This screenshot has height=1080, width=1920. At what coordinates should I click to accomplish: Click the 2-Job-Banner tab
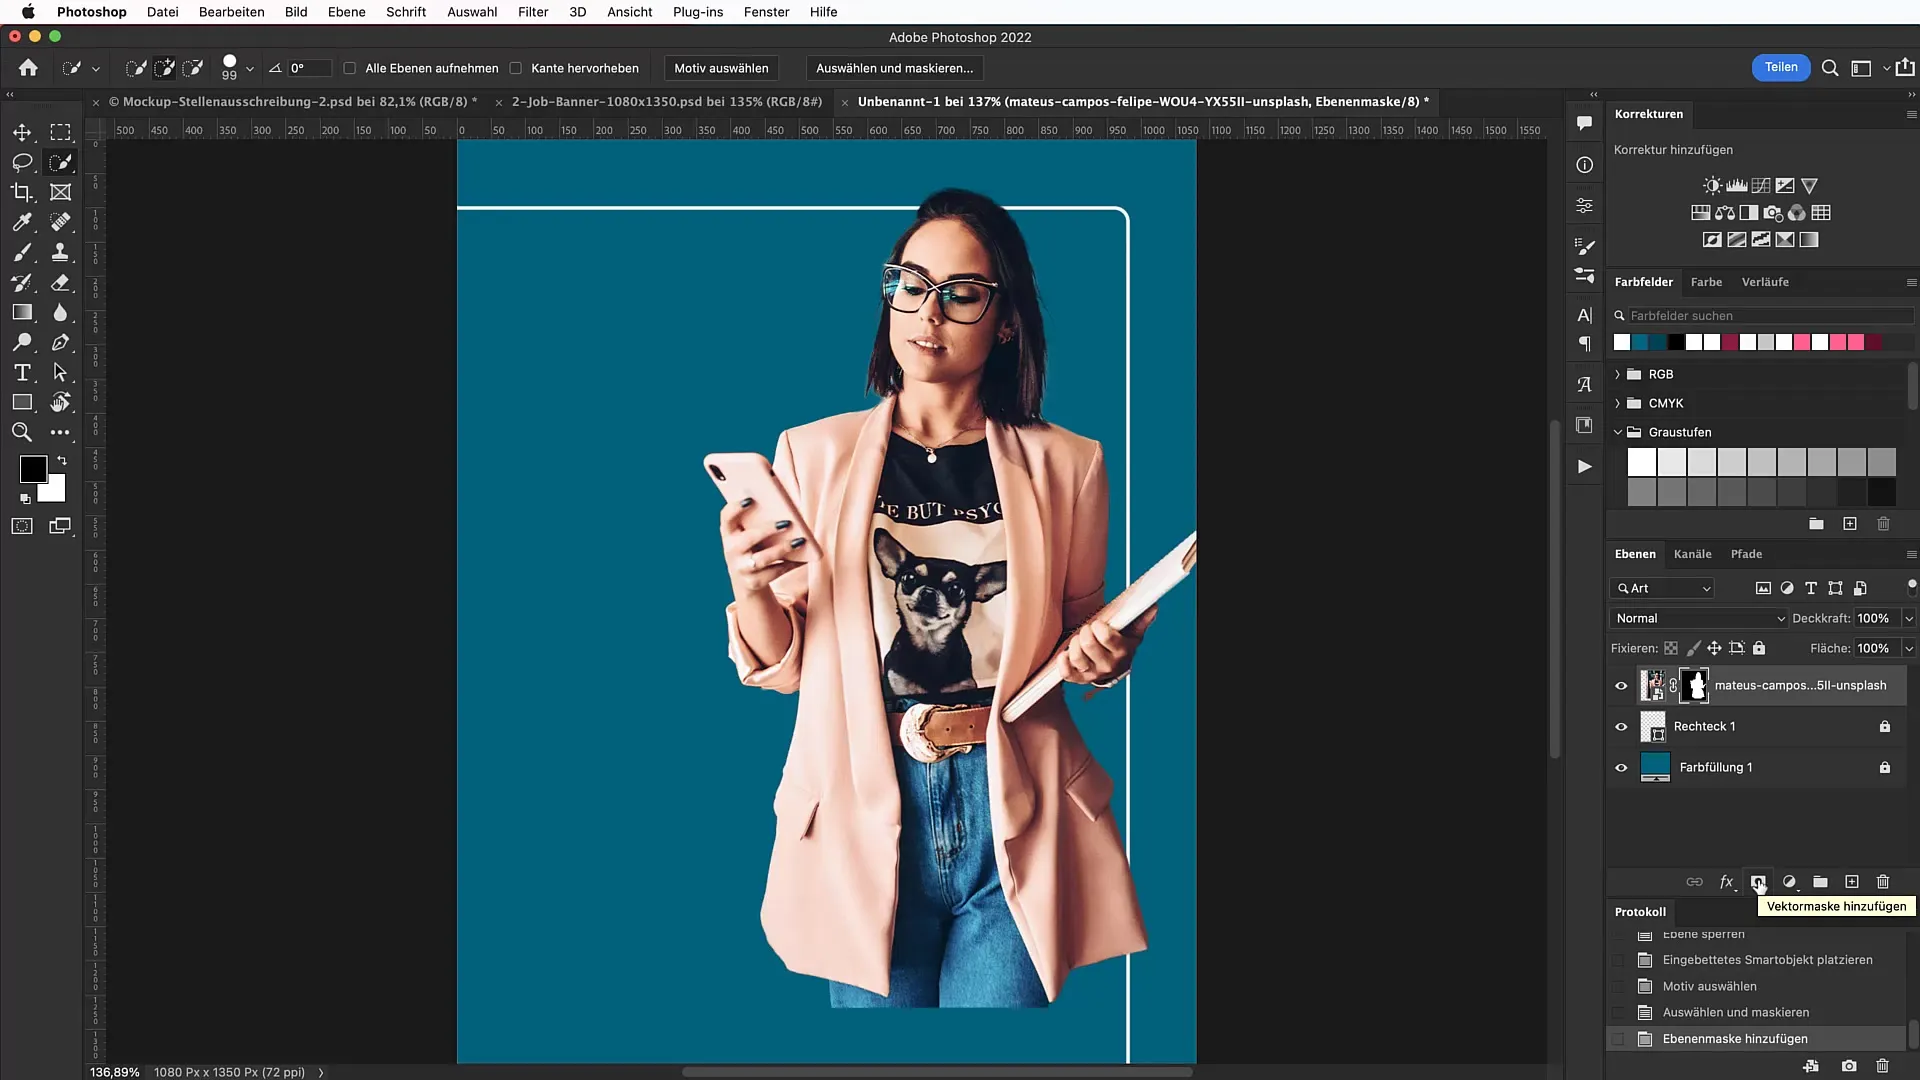pos(666,102)
